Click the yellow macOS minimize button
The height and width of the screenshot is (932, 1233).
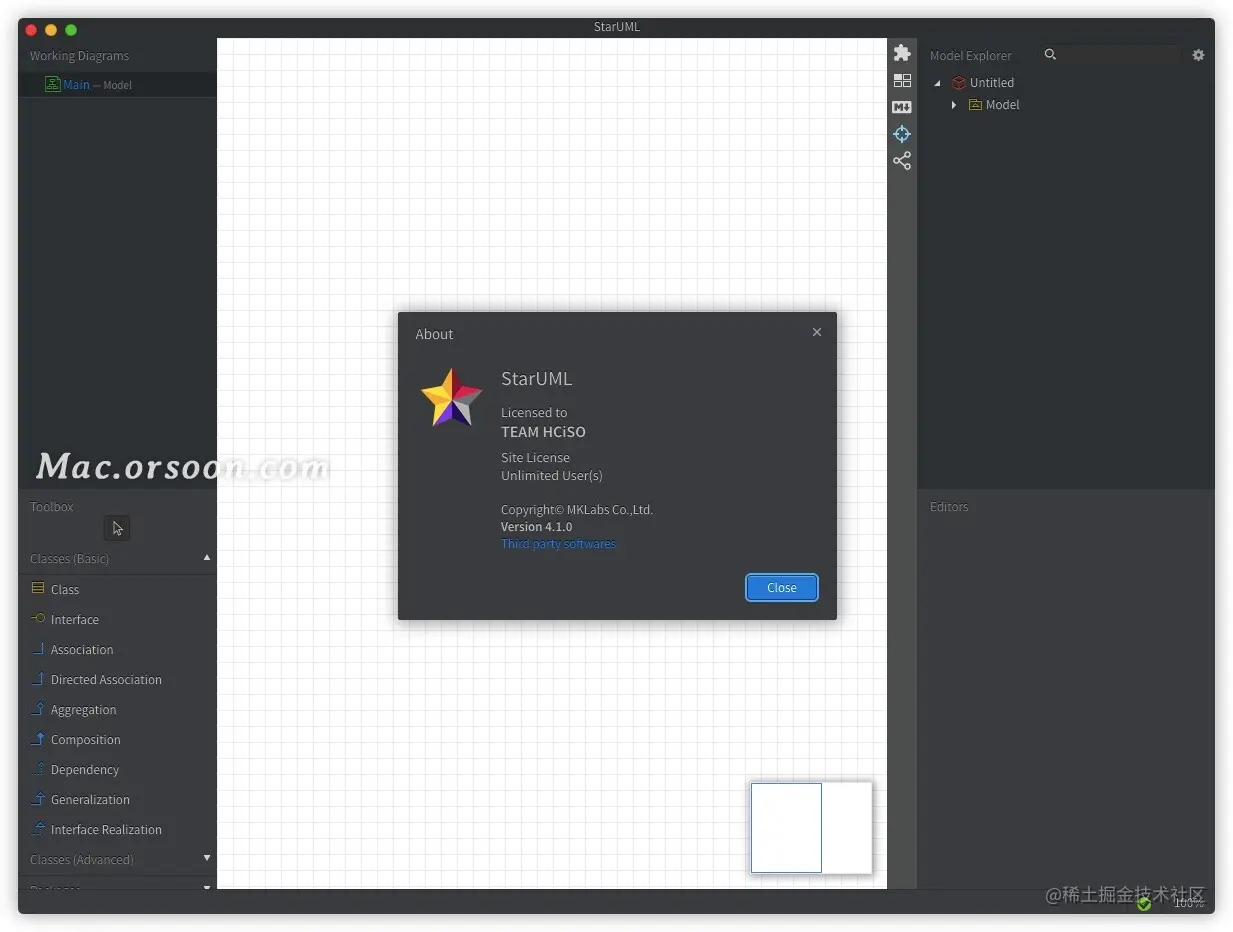click(x=51, y=30)
